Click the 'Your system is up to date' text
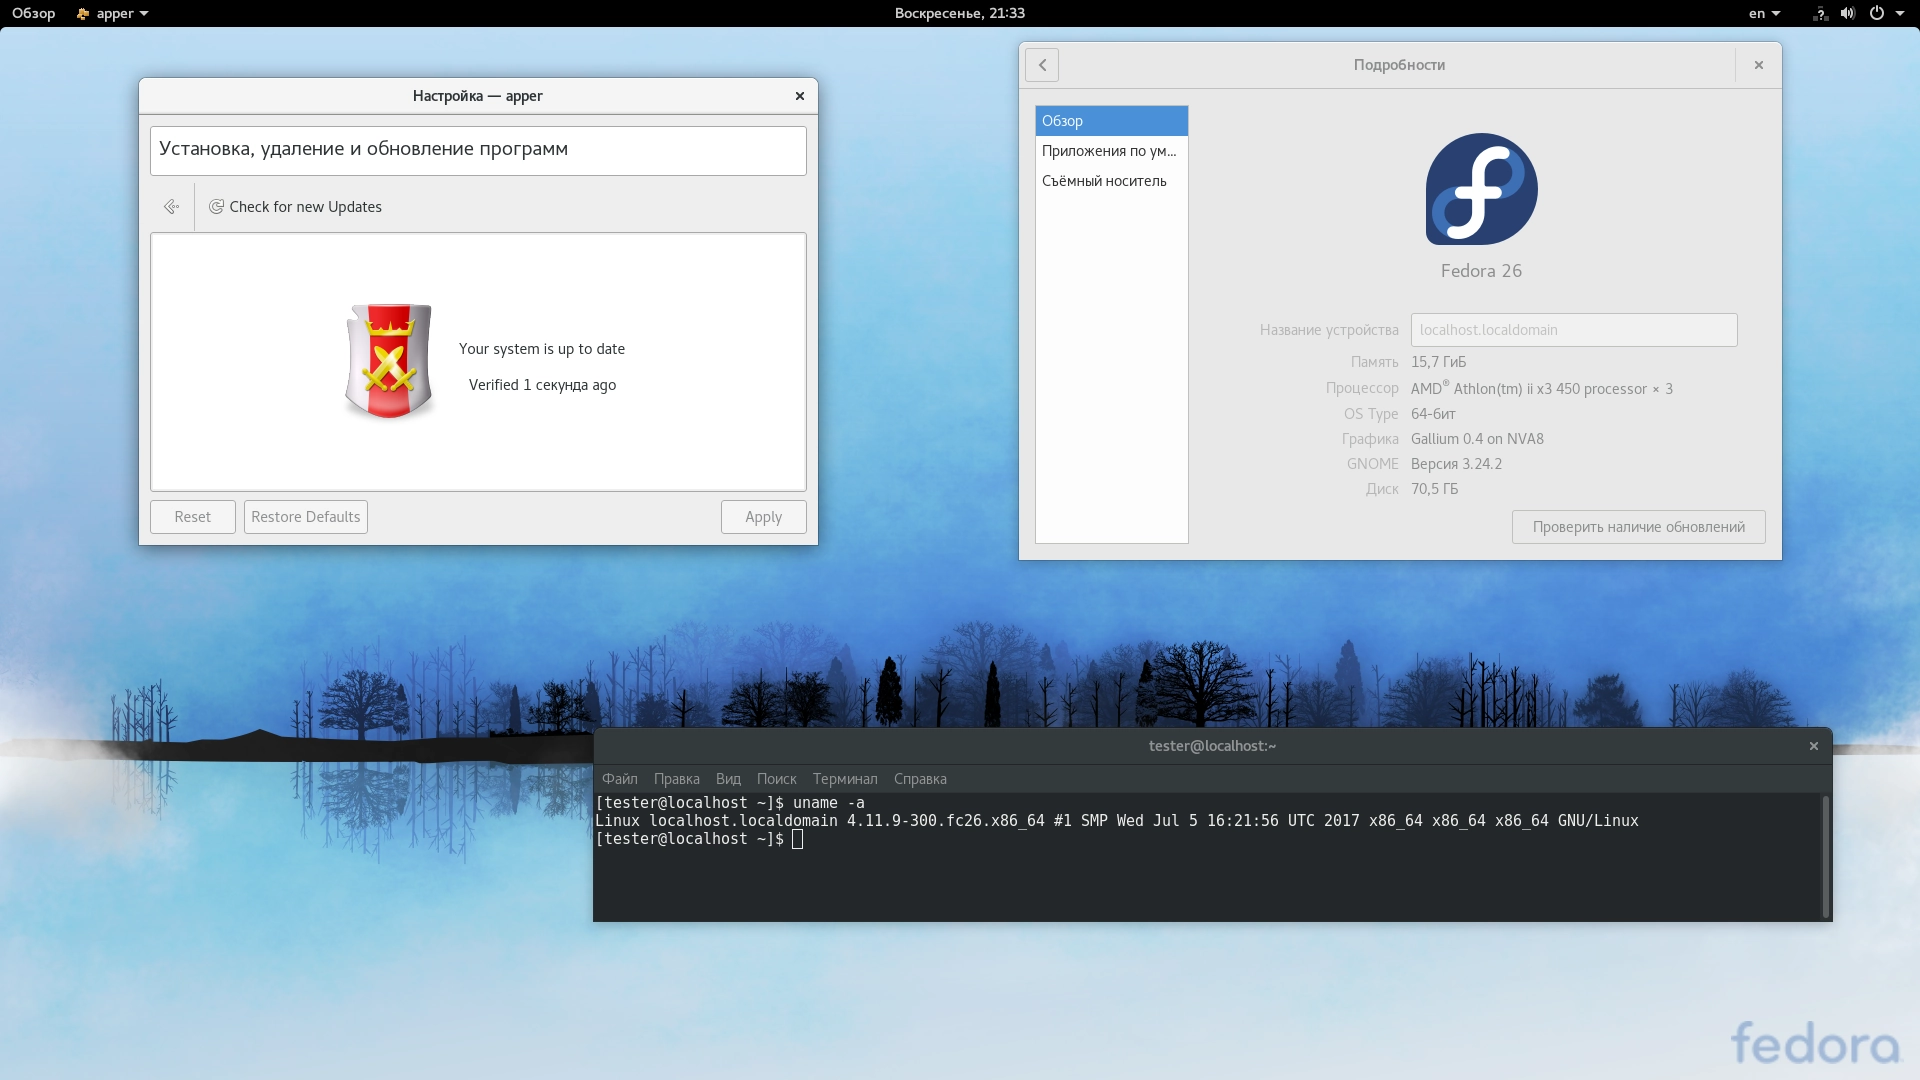This screenshot has width=1920, height=1080. tap(542, 349)
